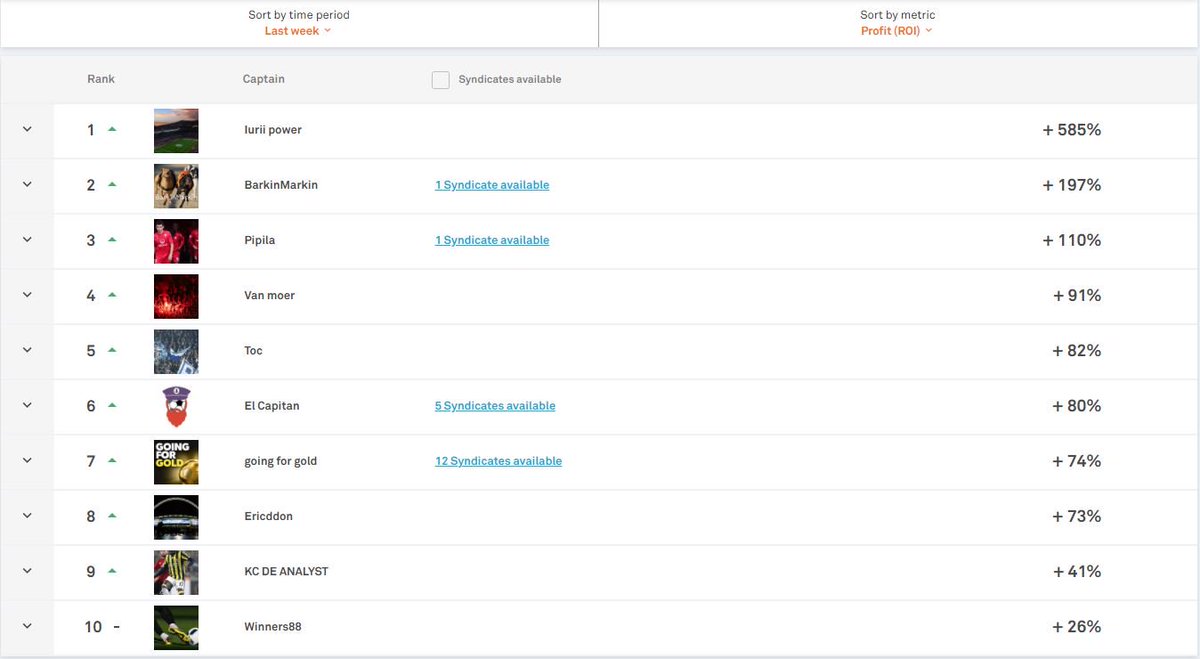The height and width of the screenshot is (659, 1200).
Task: Click the + 73% ROI value
Action: click(1076, 516)
